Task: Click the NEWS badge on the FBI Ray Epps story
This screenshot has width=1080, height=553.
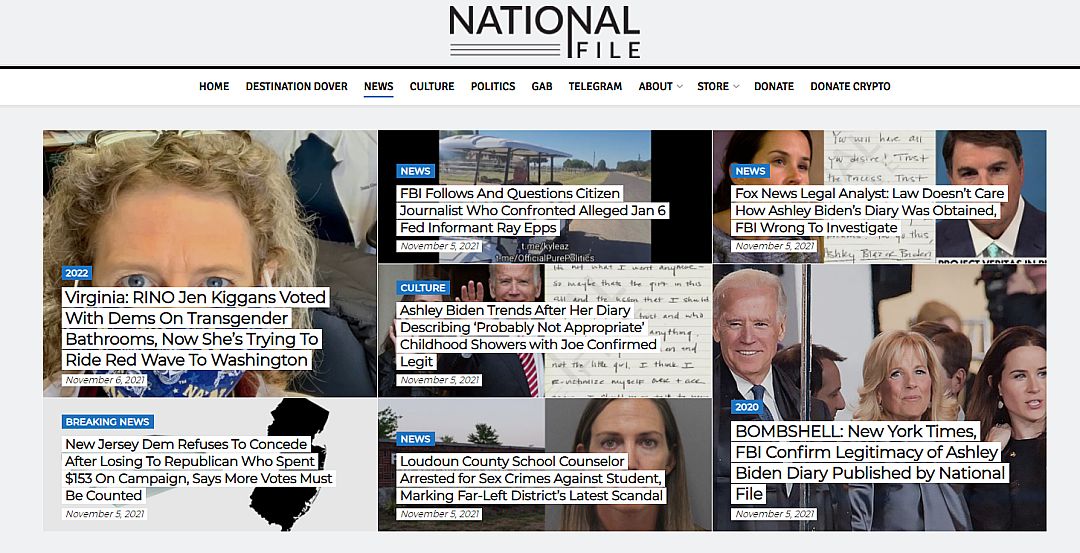Action: pos(415,171)
